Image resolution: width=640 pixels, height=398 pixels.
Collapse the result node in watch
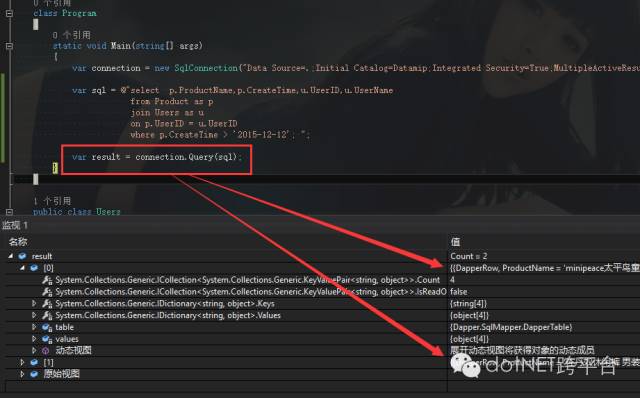[x=11, y=256]
